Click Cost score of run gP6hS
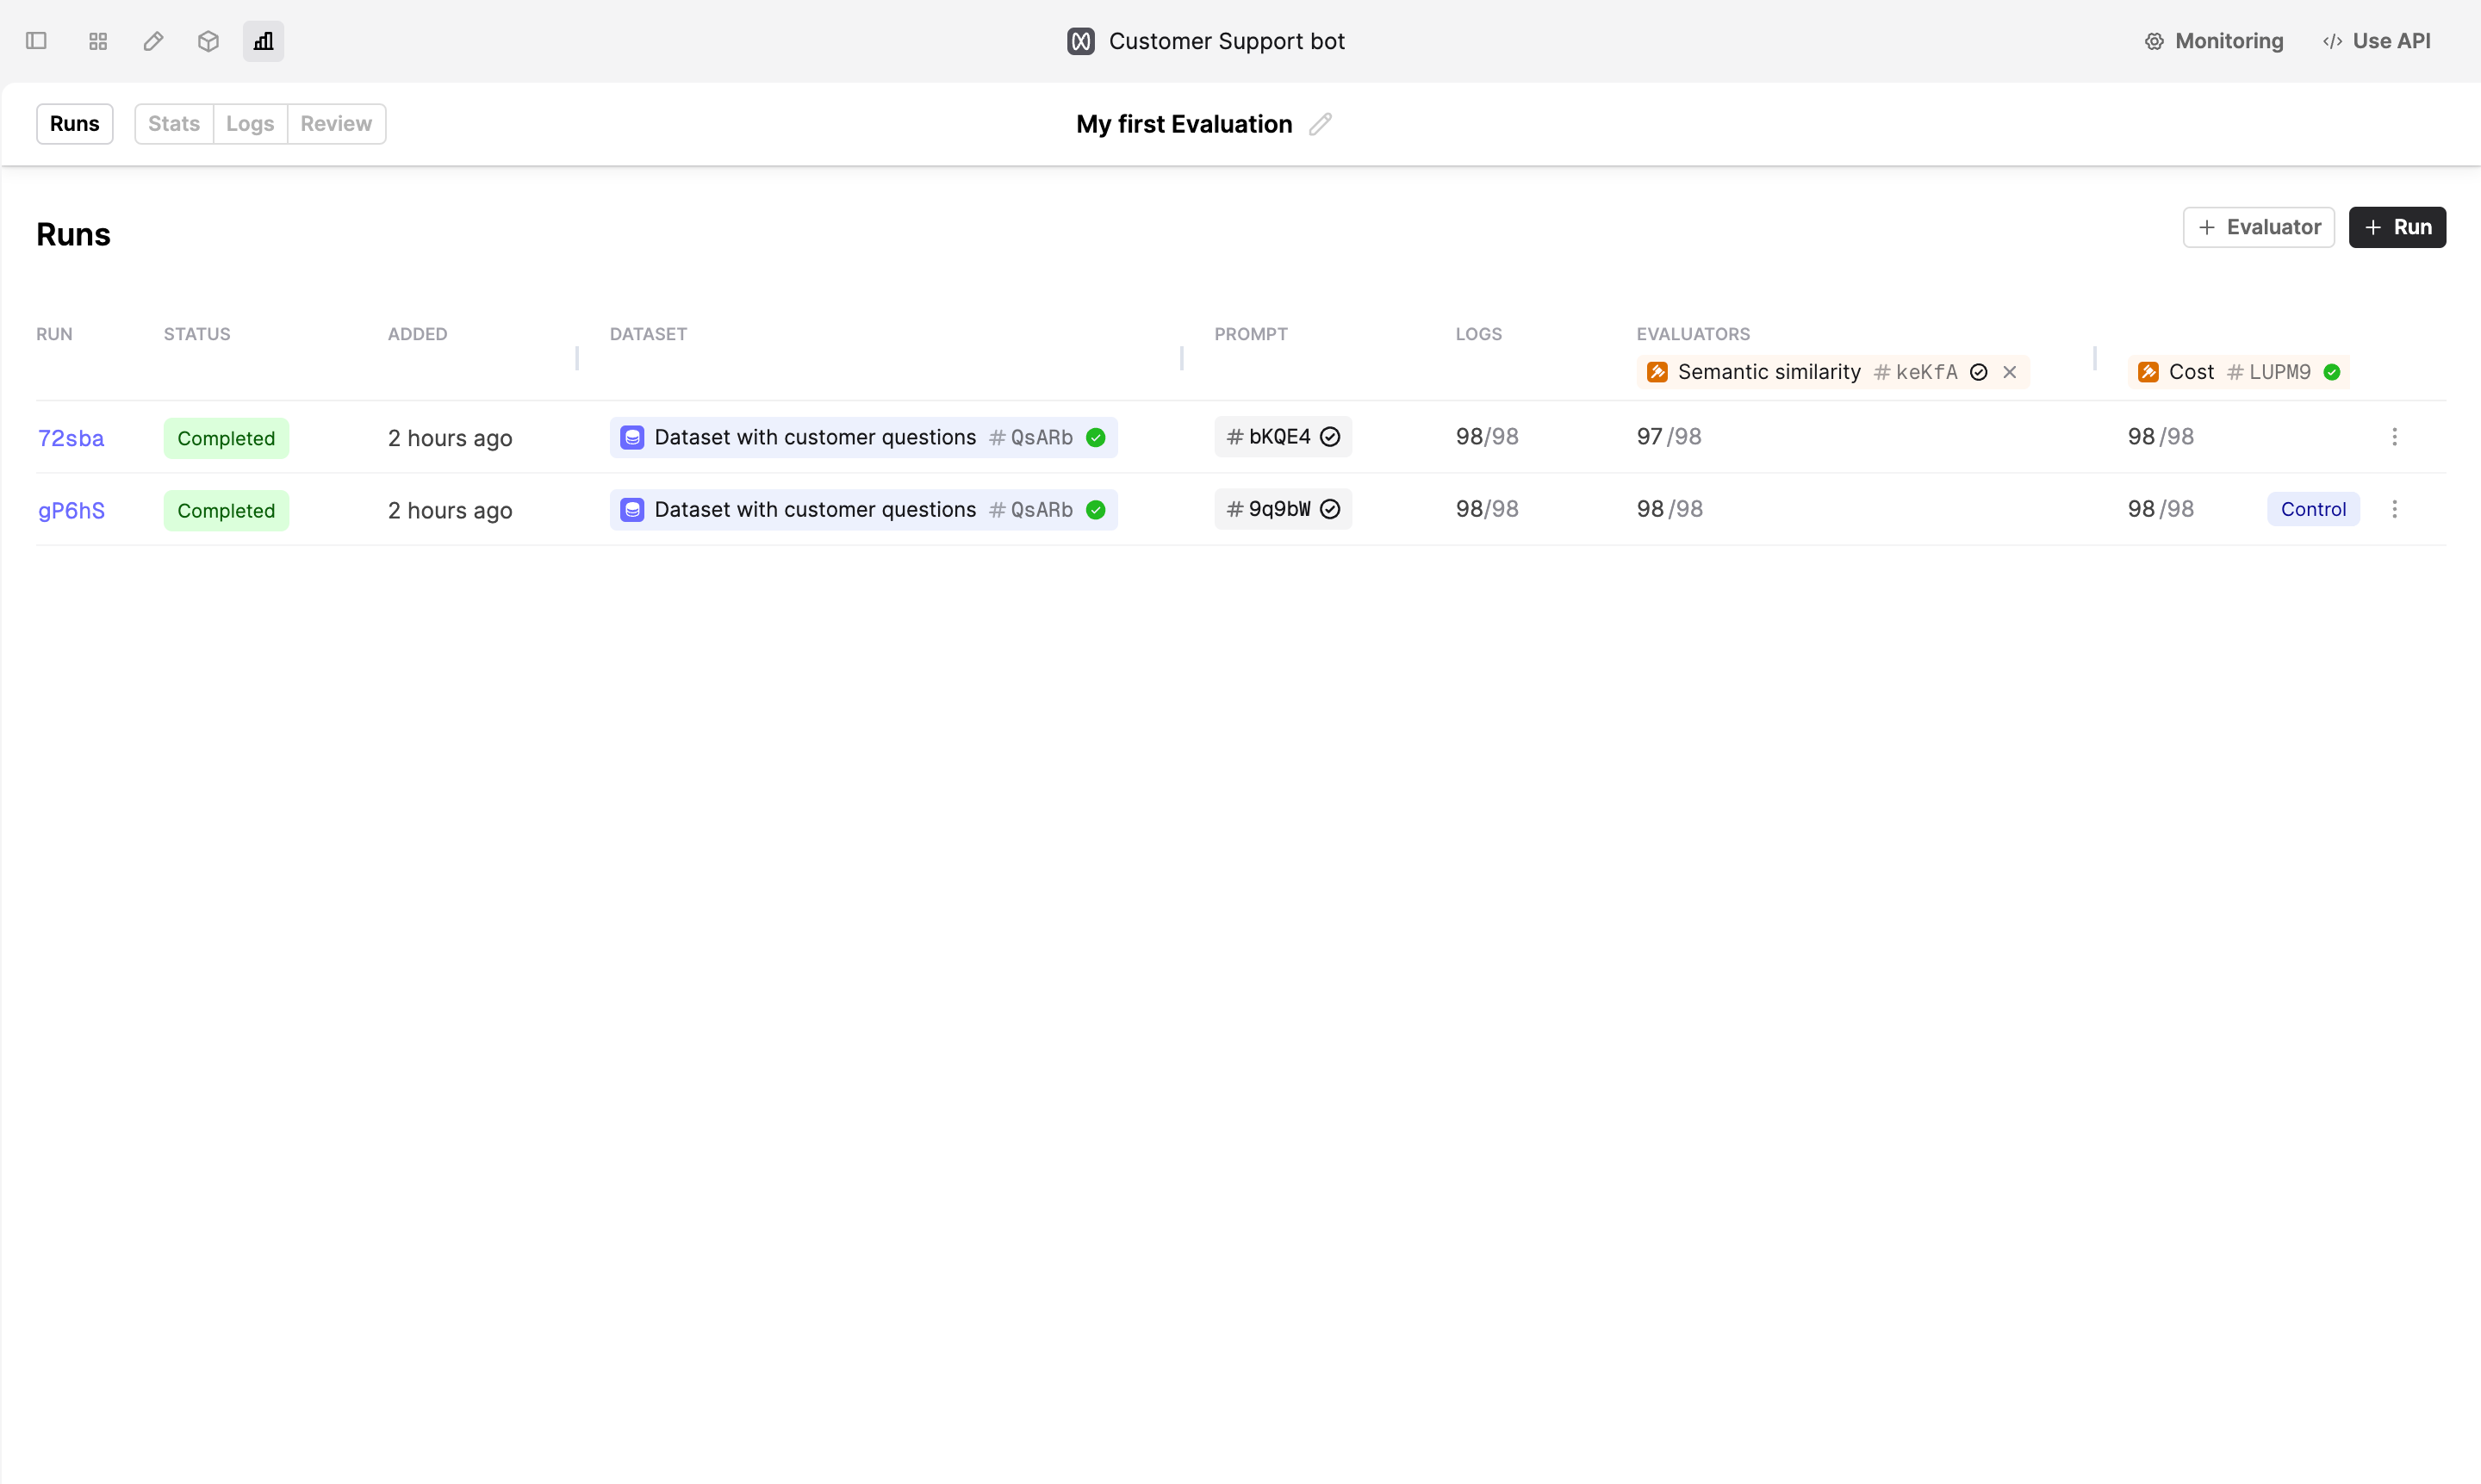 [x=2161, y=509]
